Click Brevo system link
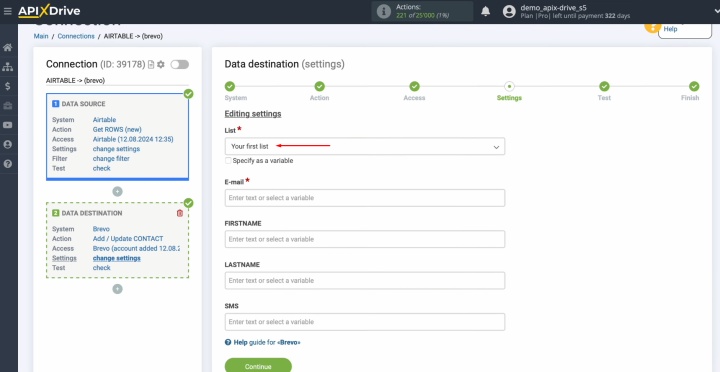The image size is (720, 372). coord(101,229)
